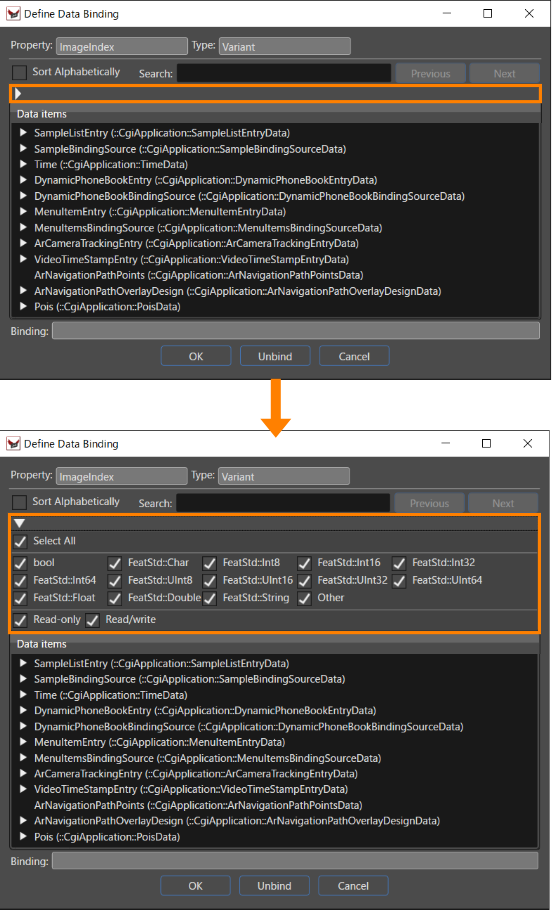Uncheck FeatStd::Int8 filter
This screenshot has width=552, height=910.
tap(210, 563)
